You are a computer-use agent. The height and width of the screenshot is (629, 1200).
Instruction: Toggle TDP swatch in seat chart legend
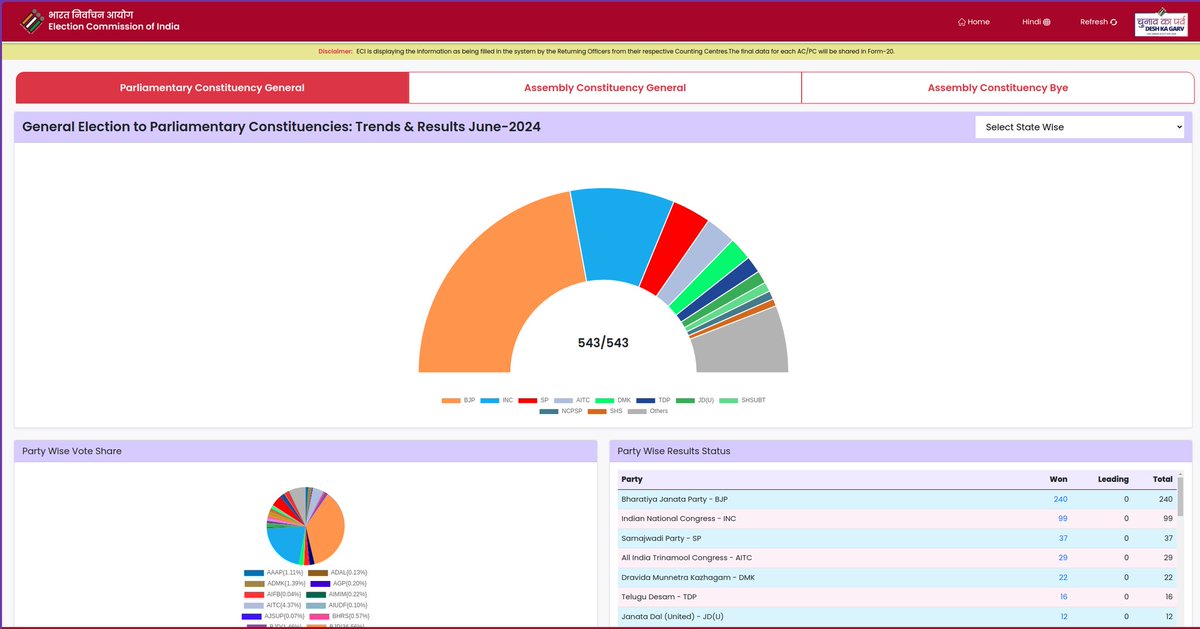coord(645,400)
